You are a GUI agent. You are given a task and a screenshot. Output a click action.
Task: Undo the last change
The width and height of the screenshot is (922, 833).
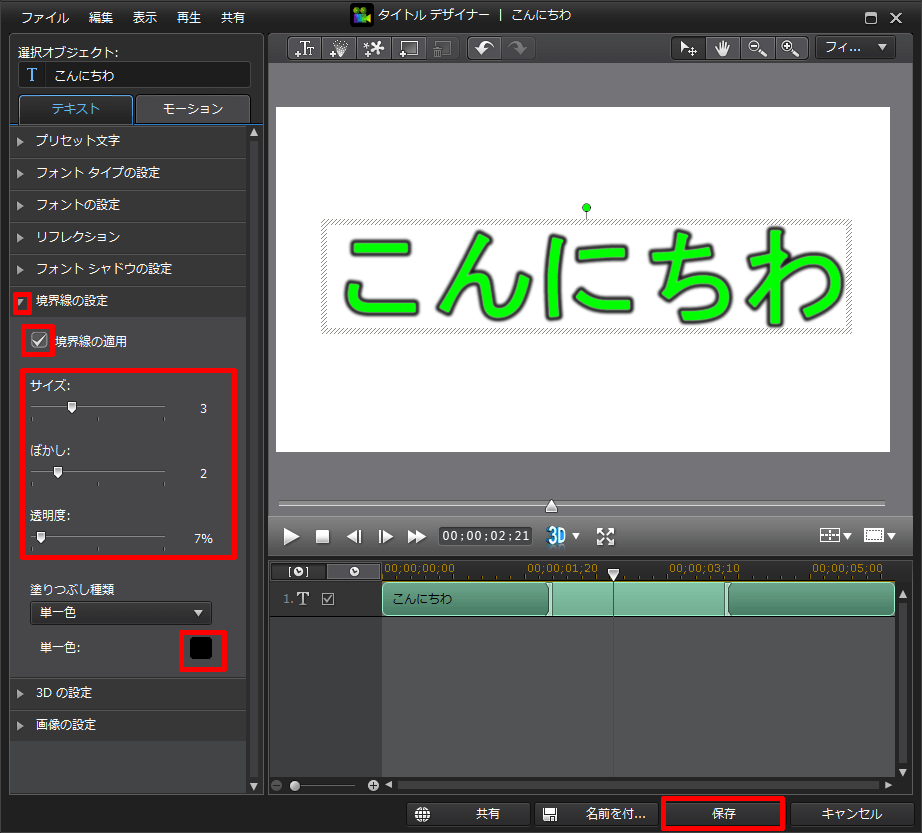tap(485, 47)
